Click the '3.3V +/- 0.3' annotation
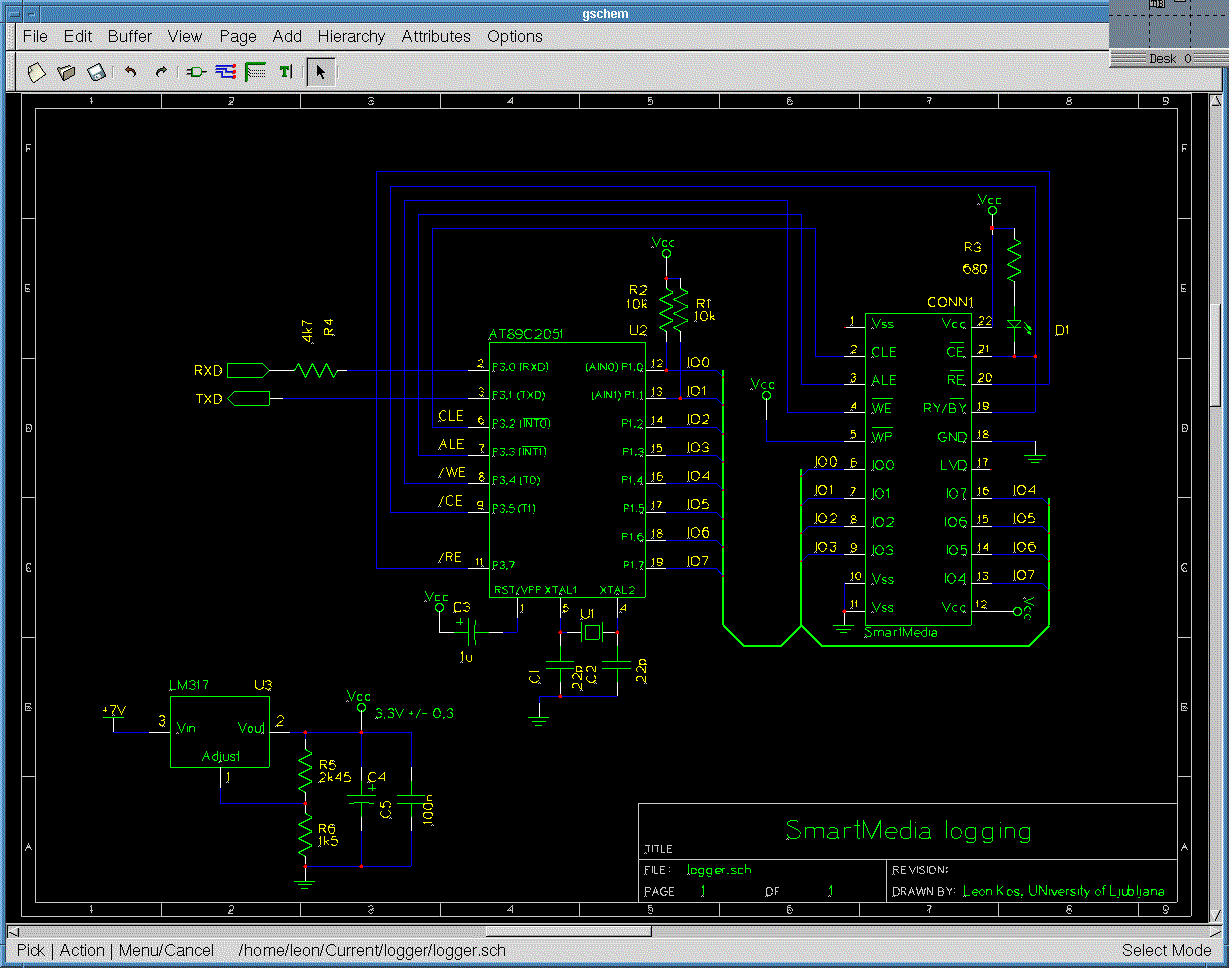The width and height of the screenshot is (1229, 968). (x=414, y=713)
